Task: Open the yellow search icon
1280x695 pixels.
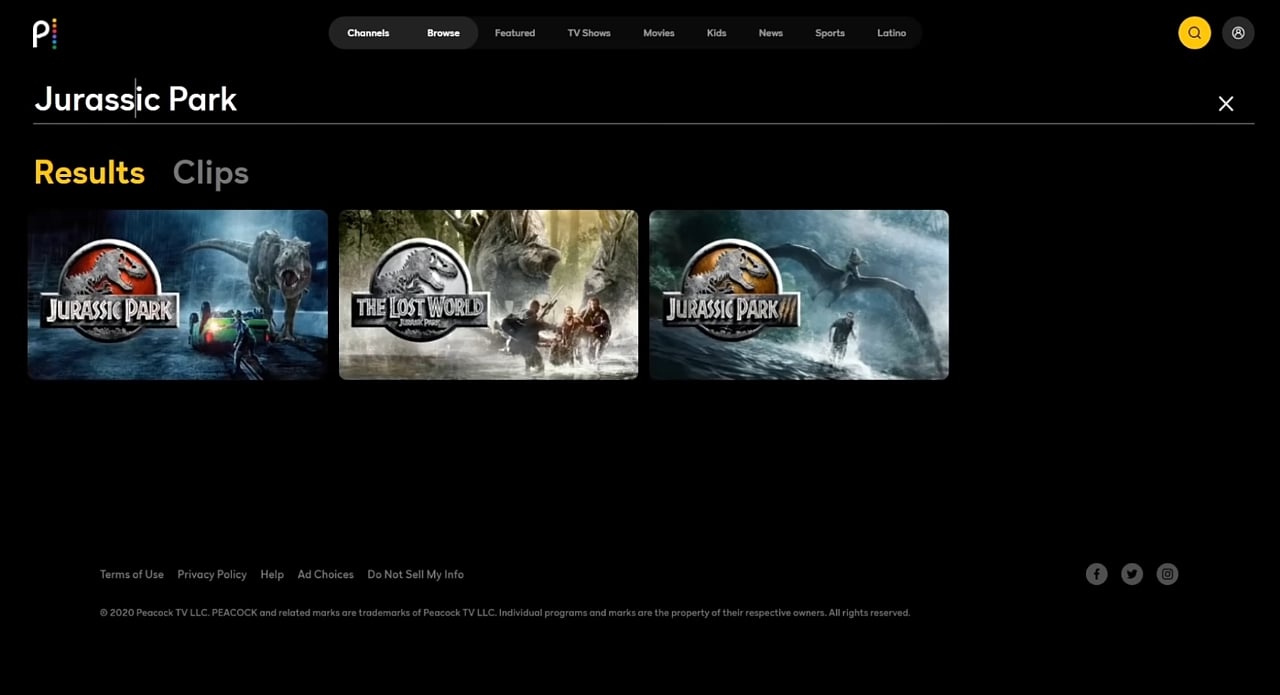Action: [1194, 33]
